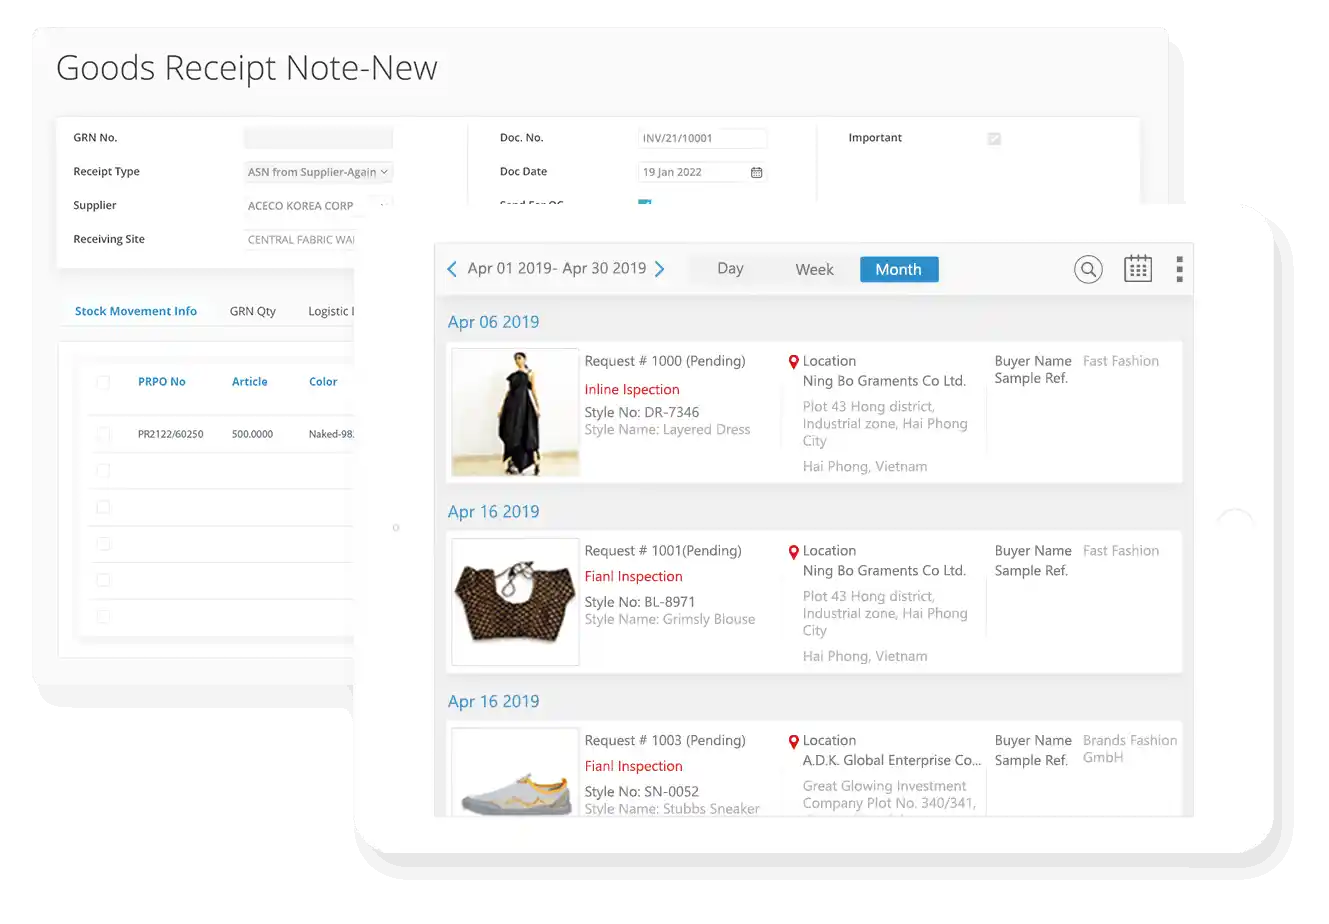1329x924 pixels.
Task: Select the Week view tab
Action: (814, 270)
